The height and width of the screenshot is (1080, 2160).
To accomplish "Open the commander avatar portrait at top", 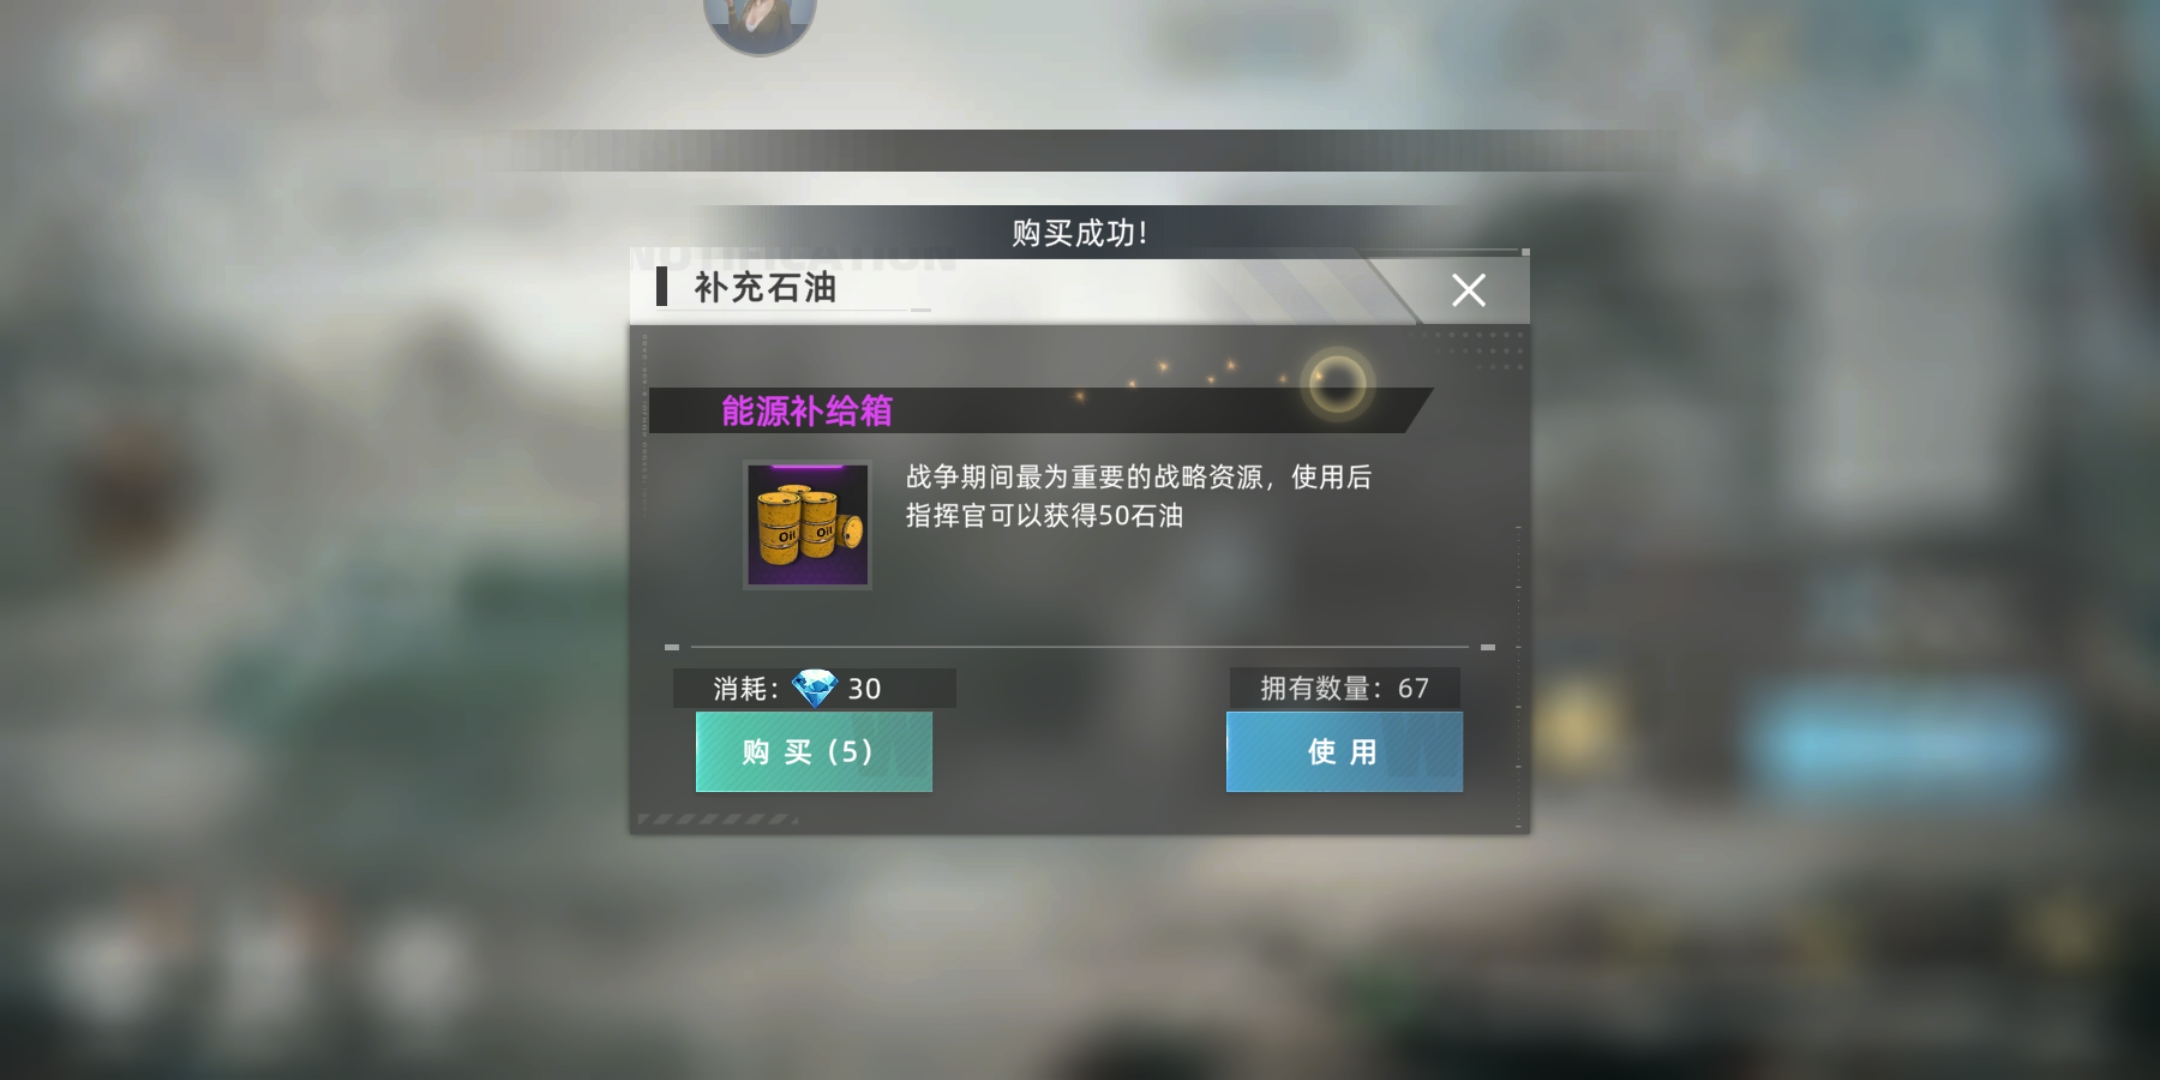I will coord(760,22).
